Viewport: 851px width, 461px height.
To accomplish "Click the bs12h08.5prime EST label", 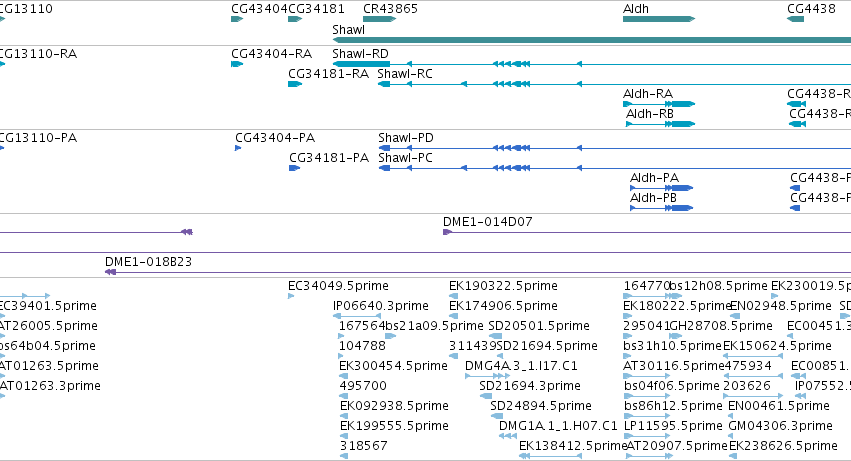I will [719, 286].
